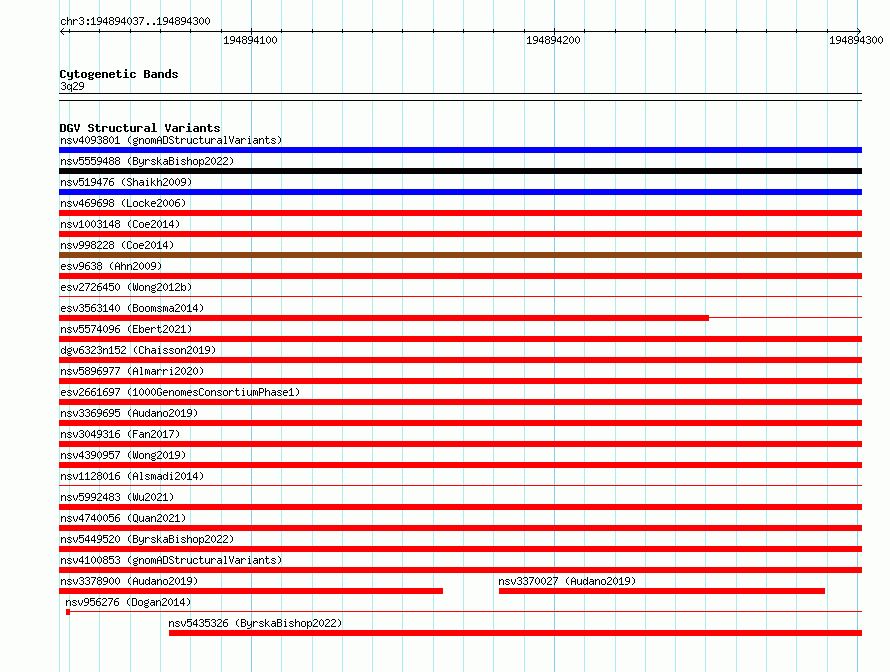This screenshot has height=672, width=890.
Task: Click the red bar under nsv5992483 Wu2021
Action: 460,507
